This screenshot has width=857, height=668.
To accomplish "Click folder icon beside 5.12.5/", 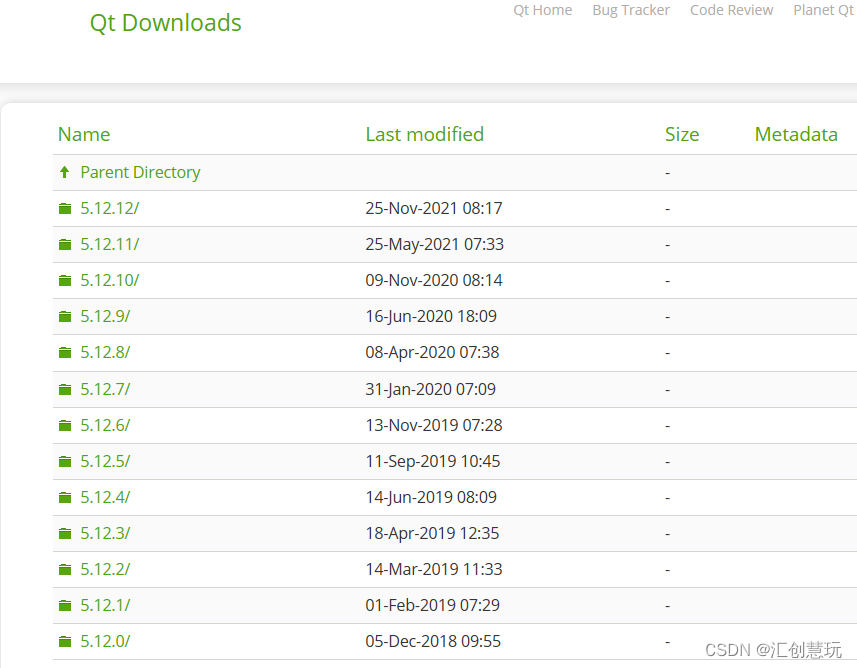I will [x=65, y=462].
